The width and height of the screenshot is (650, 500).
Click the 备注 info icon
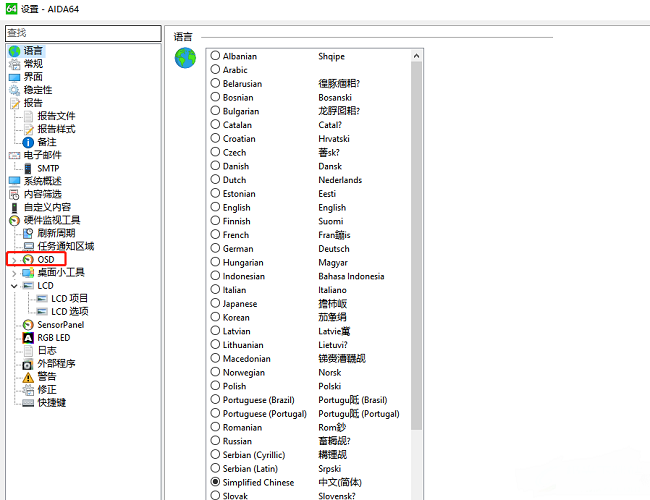(28, 142)
